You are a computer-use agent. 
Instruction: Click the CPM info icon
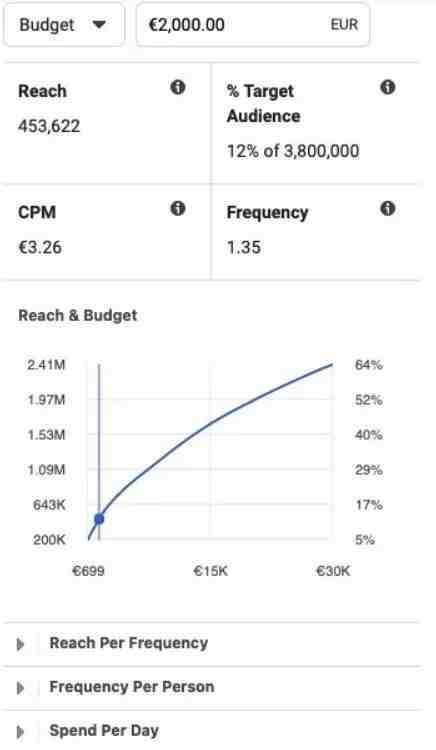click(178, 208)
